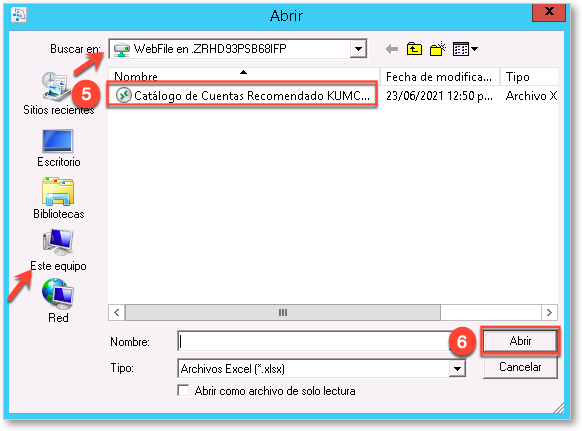Open the view menu dropdown arrow
Viewport: 582px width, 431px height.
pos(475,49)
